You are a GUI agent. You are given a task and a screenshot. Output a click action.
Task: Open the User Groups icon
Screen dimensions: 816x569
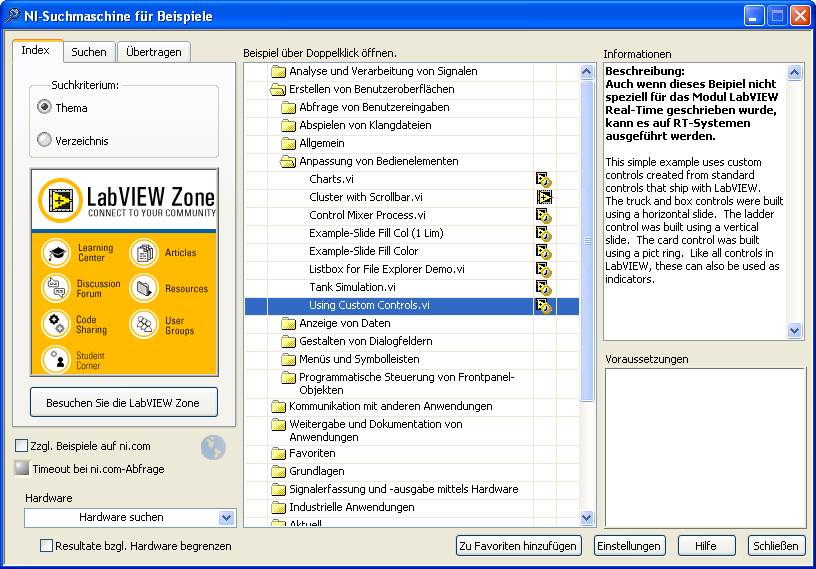(144, 324)
